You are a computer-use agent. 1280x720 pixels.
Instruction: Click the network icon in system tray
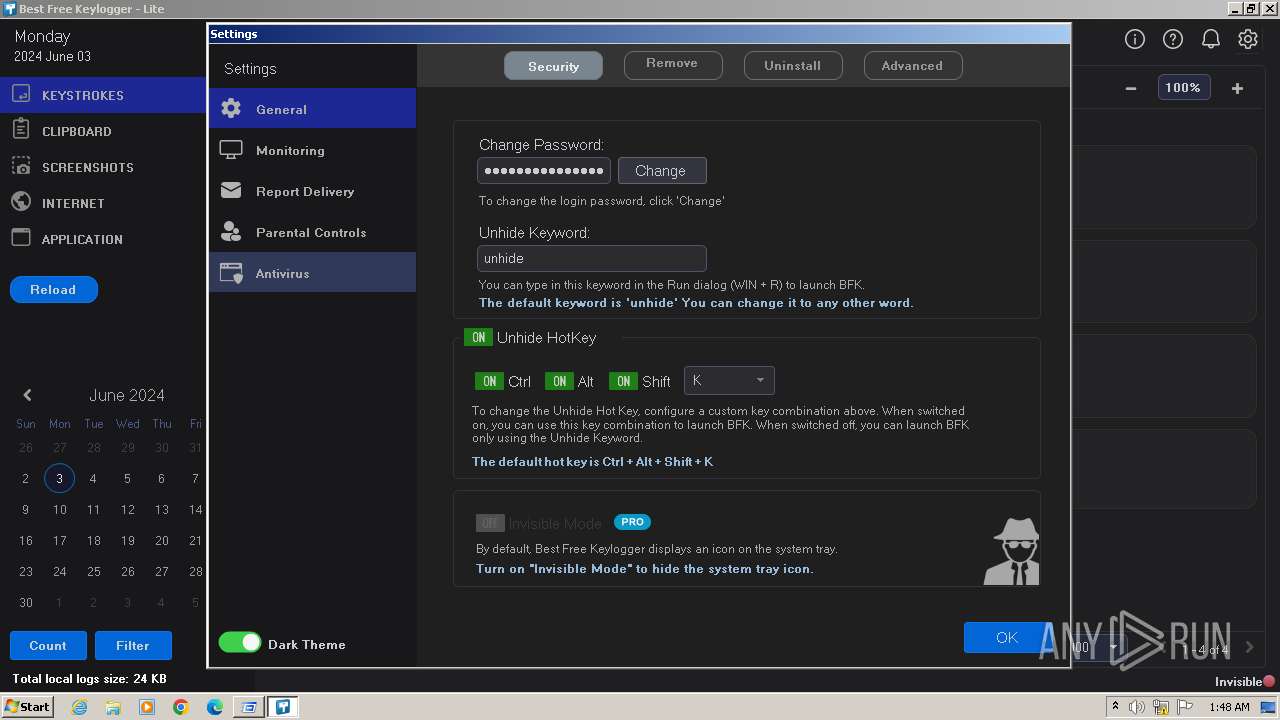(1161, 707)
